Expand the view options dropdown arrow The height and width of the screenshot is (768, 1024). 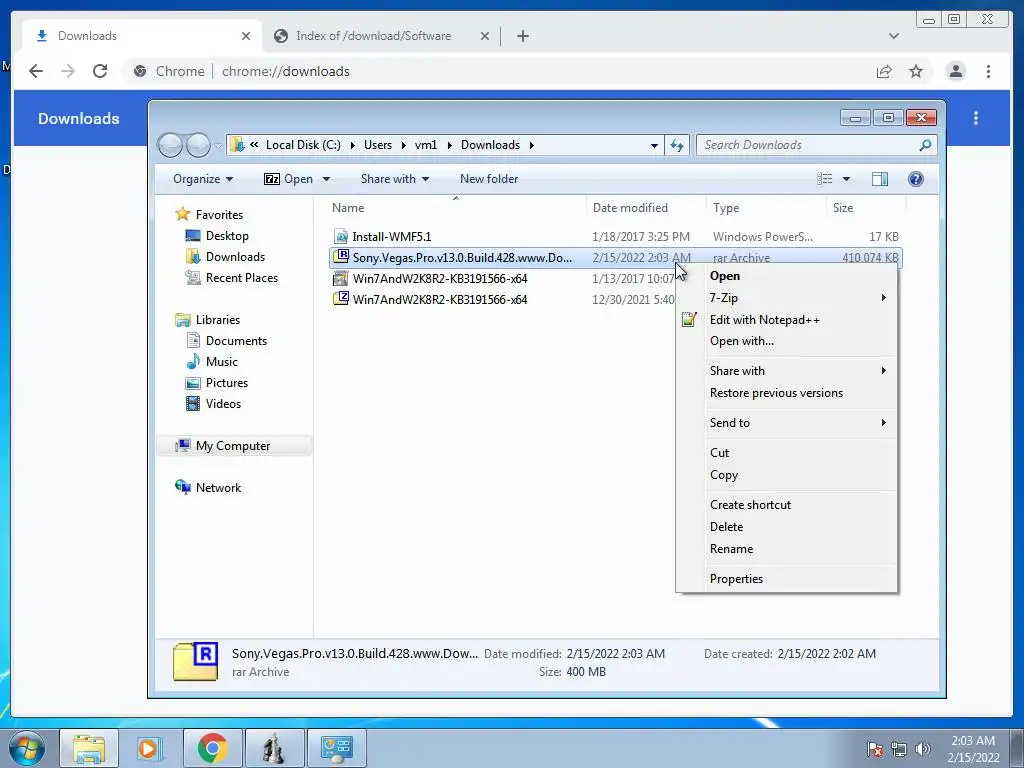click(846, 179)
